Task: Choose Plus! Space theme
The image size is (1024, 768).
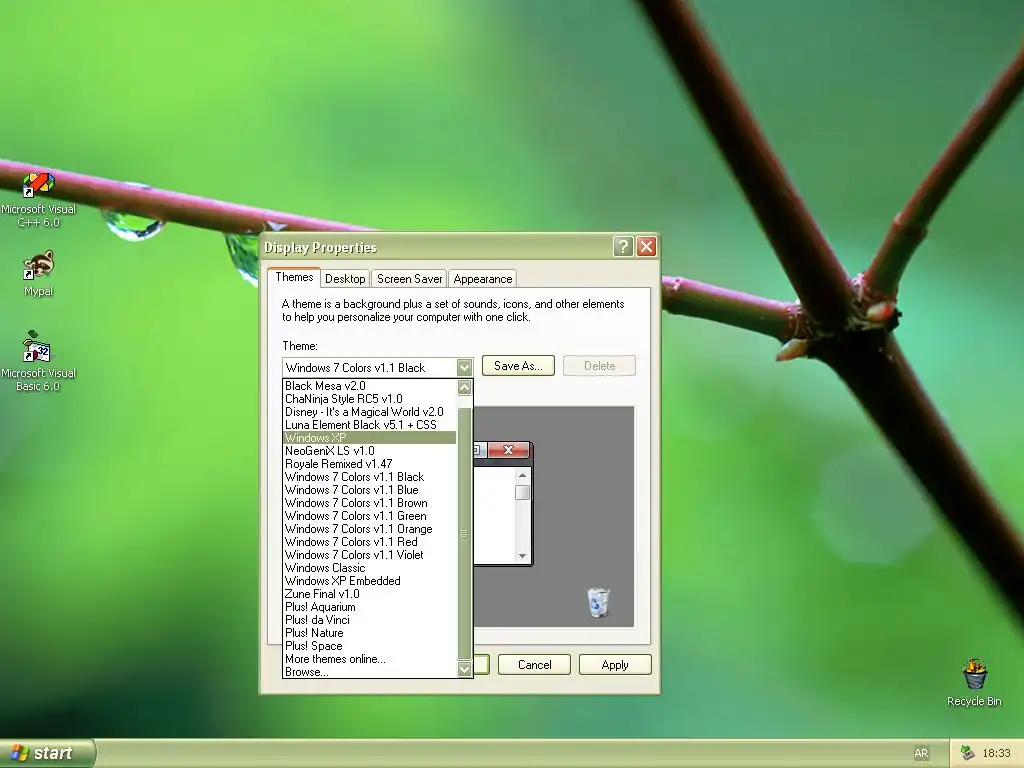Action: click(x=370, y=646)
